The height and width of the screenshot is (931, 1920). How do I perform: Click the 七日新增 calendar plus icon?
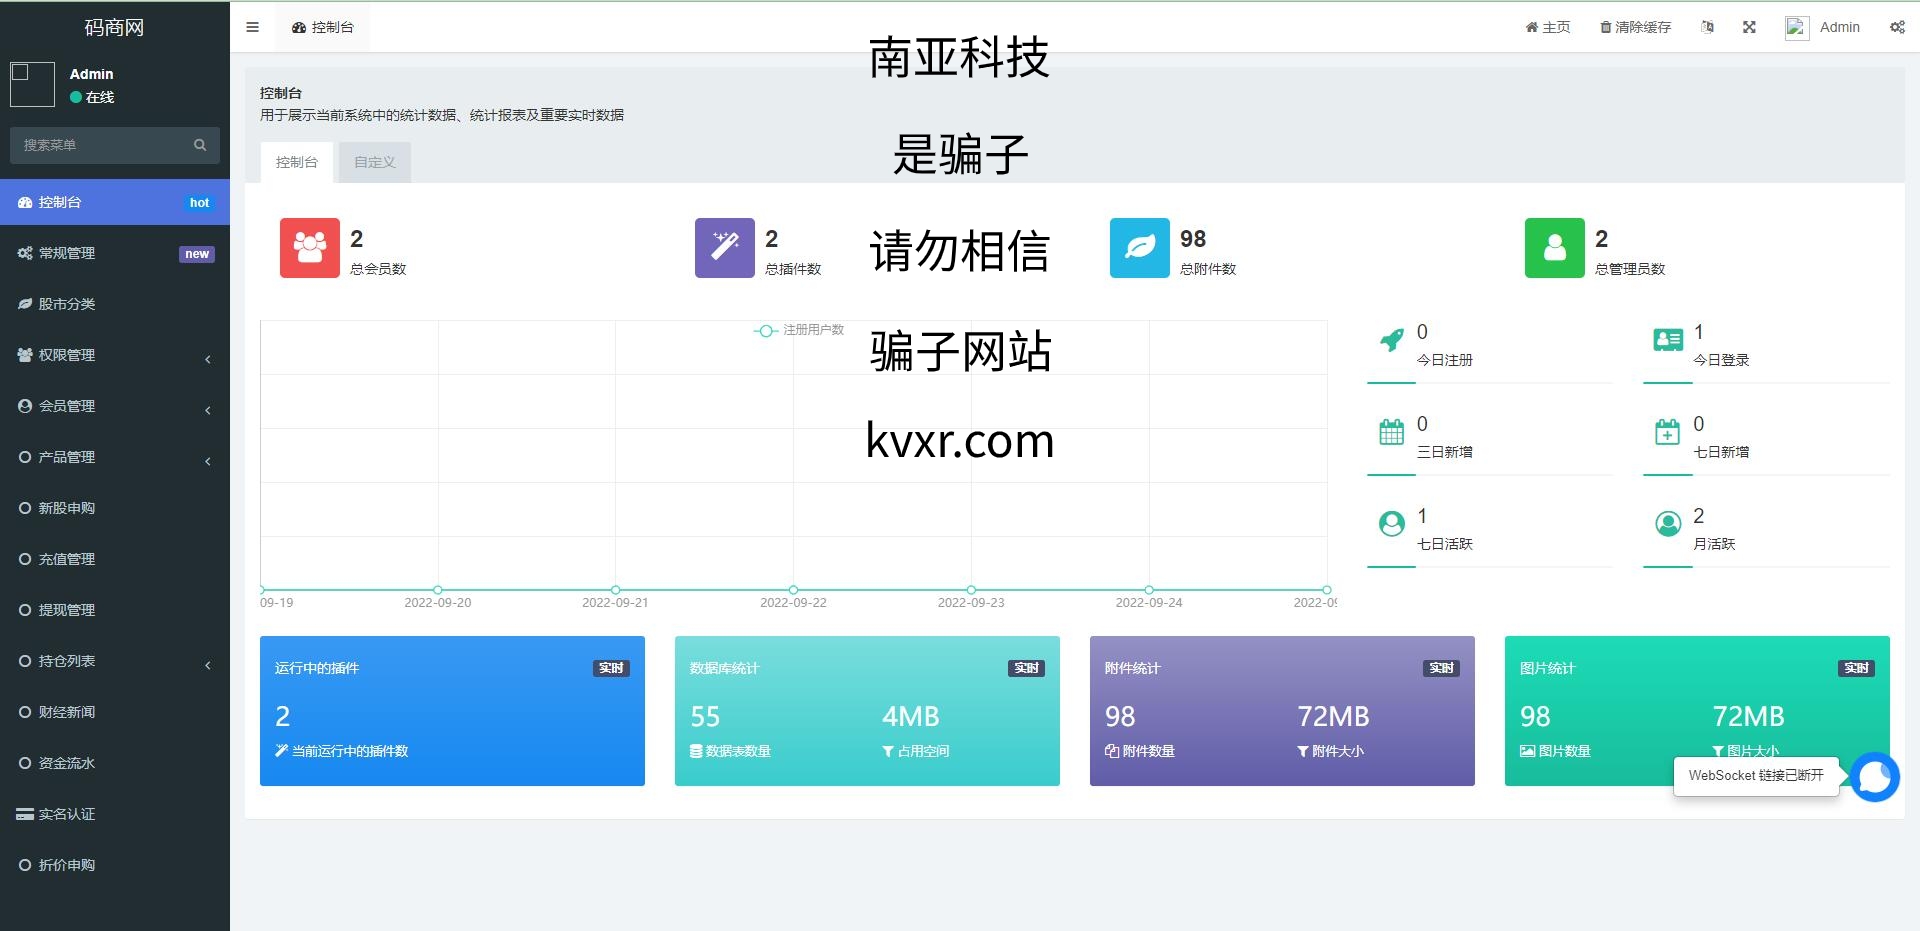tap(1668, 432)
